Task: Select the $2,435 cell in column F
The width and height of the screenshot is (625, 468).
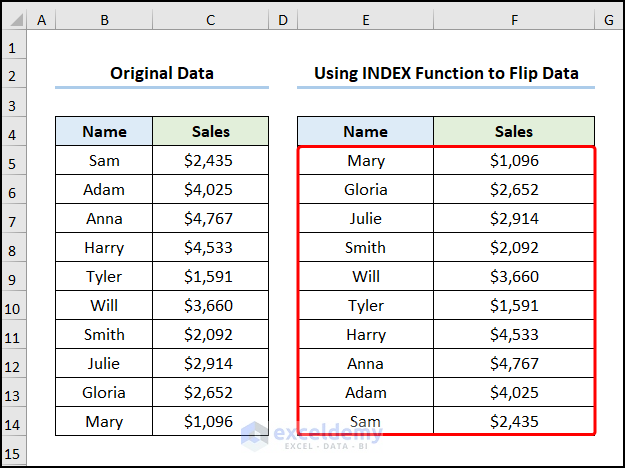Action: (x=514, y=421)
